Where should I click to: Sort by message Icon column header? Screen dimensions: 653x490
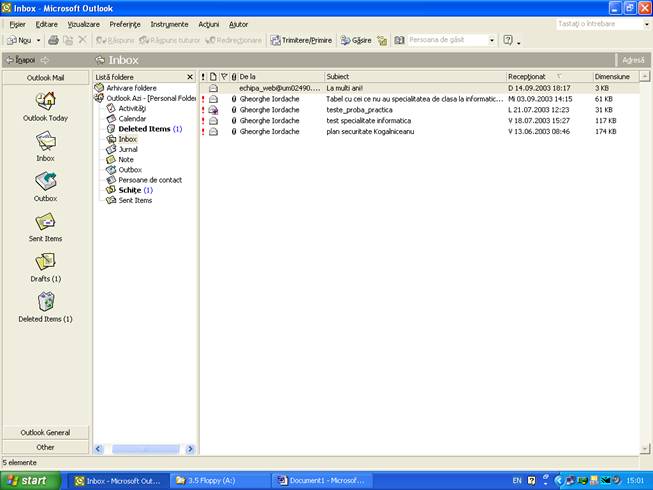point(213,77)
